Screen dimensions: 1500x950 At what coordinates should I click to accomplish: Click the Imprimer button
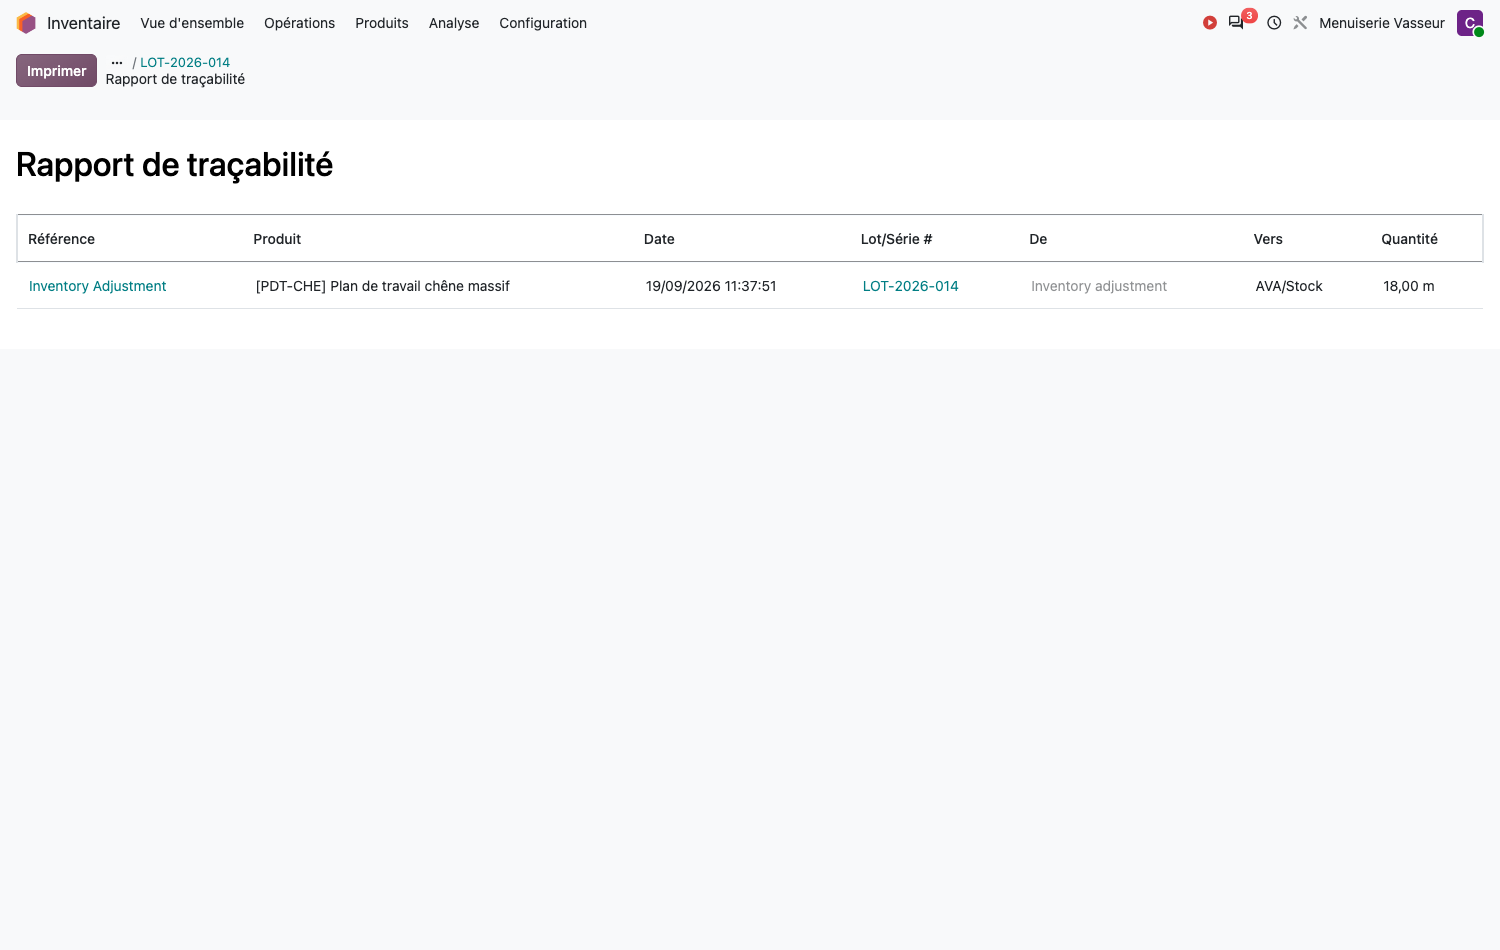[x=56, y=71]
